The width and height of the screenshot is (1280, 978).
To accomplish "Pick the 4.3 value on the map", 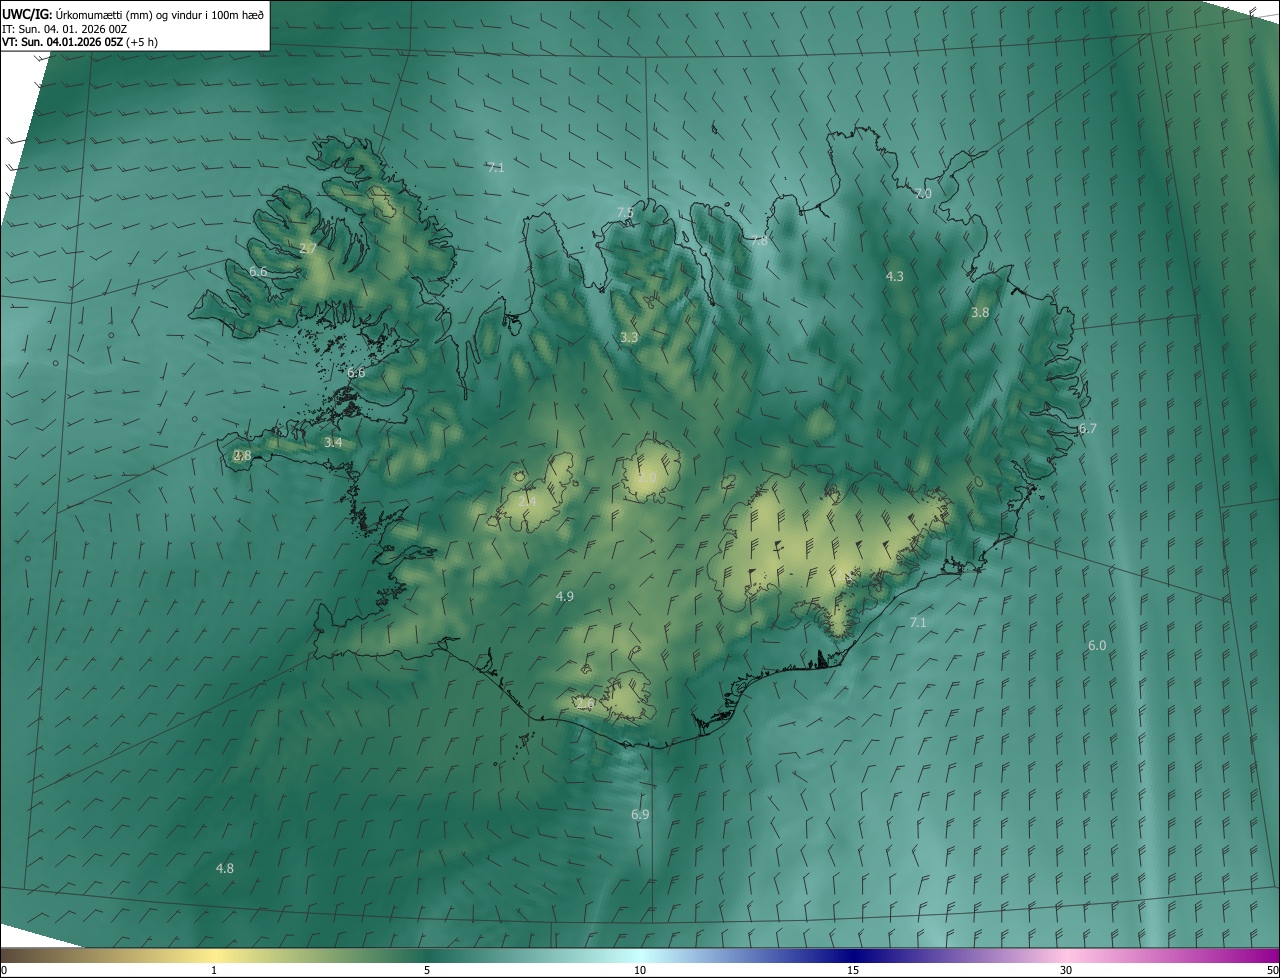I will coord(895,276).
